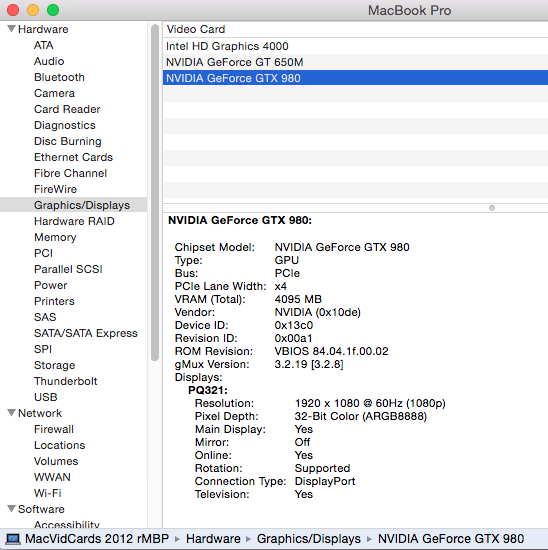Click NVIDIA GeForce GTX 980 in path bar
Screen dimensions: 548x550
(x=451, y=539)
